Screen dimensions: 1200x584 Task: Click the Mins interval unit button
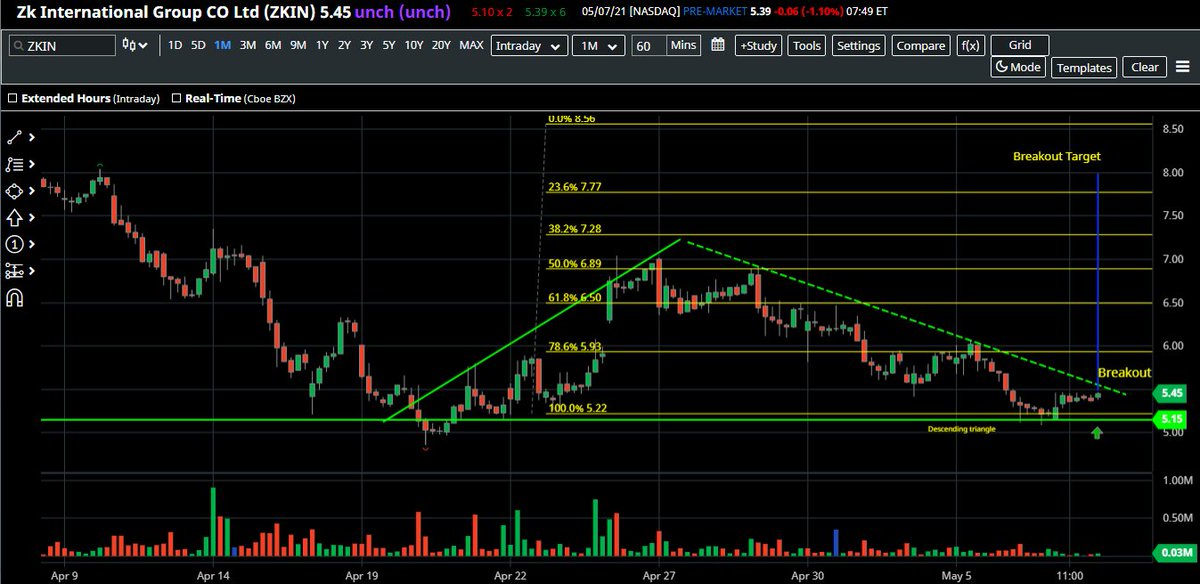point(683,46)
